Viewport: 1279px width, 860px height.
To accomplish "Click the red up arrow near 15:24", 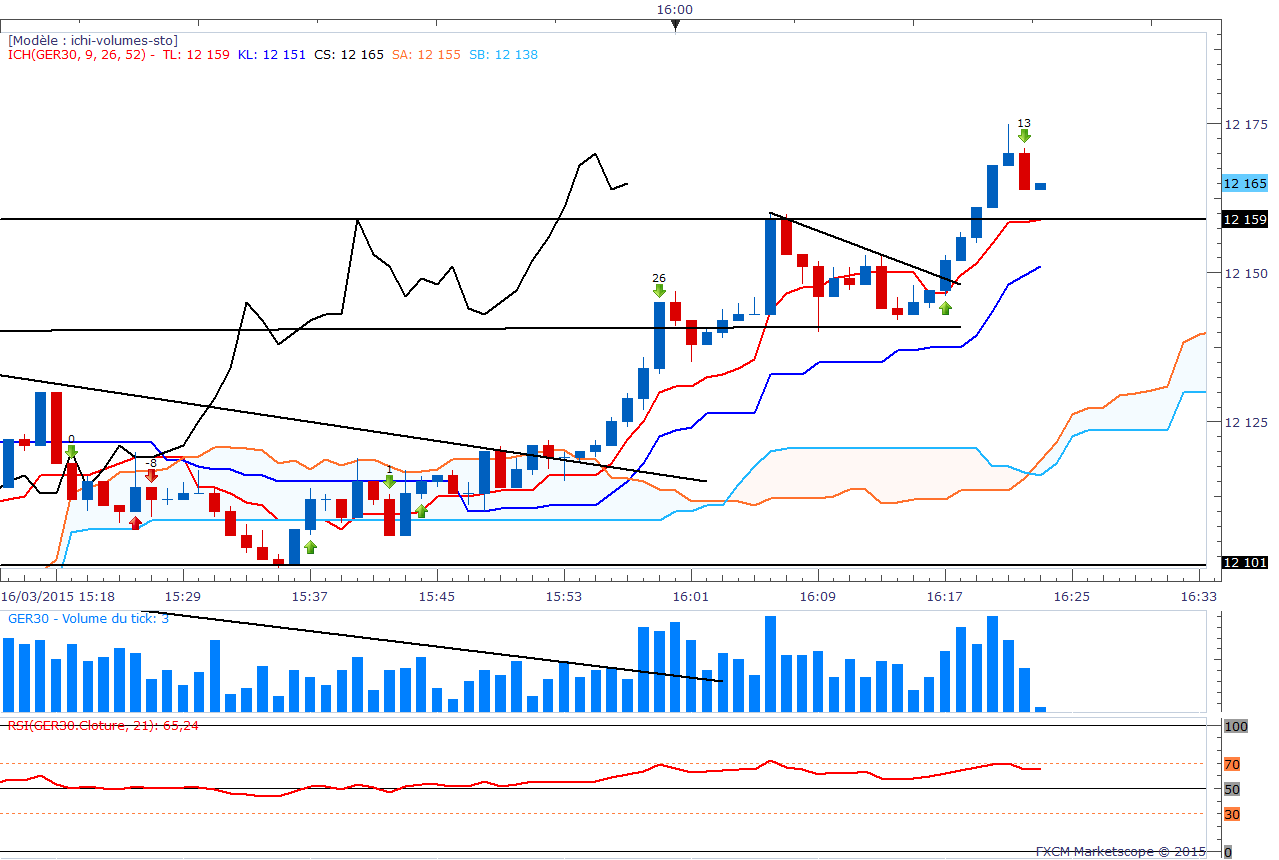I will coord(135,522).
